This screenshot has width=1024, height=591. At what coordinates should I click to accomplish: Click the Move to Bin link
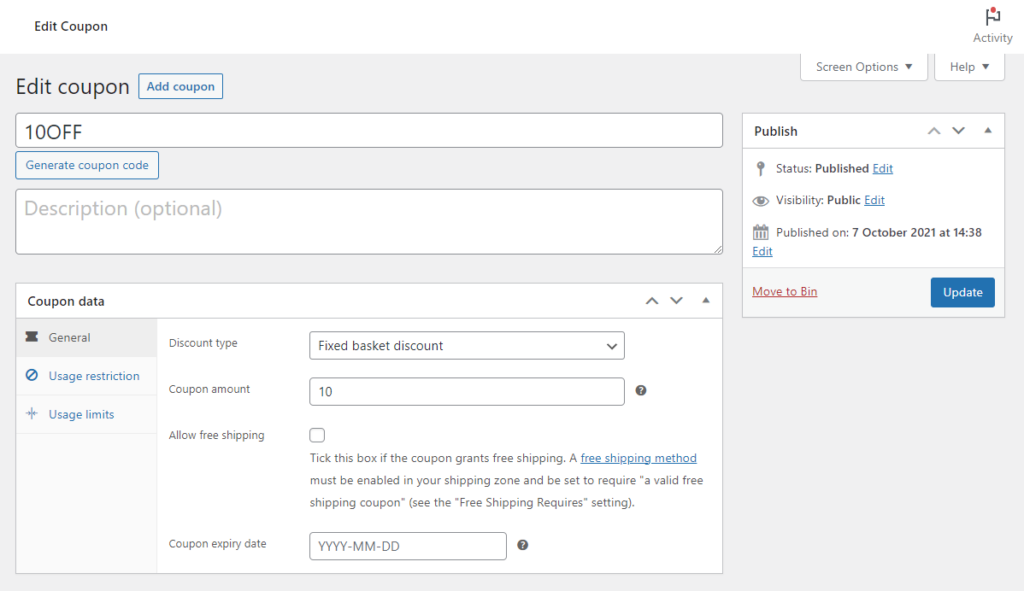coord(784,292)
